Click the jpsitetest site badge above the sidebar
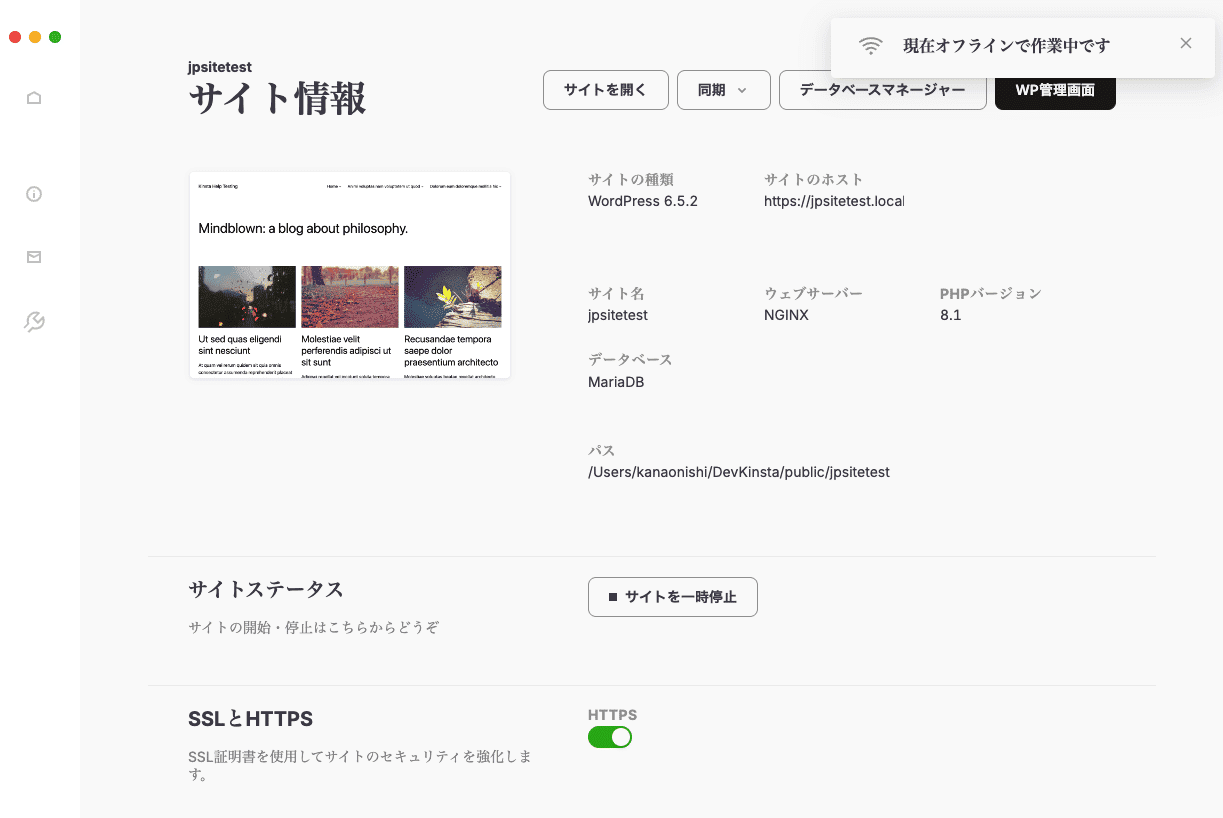The width and height of the screenshot is (1223, 818). point(222,67)
